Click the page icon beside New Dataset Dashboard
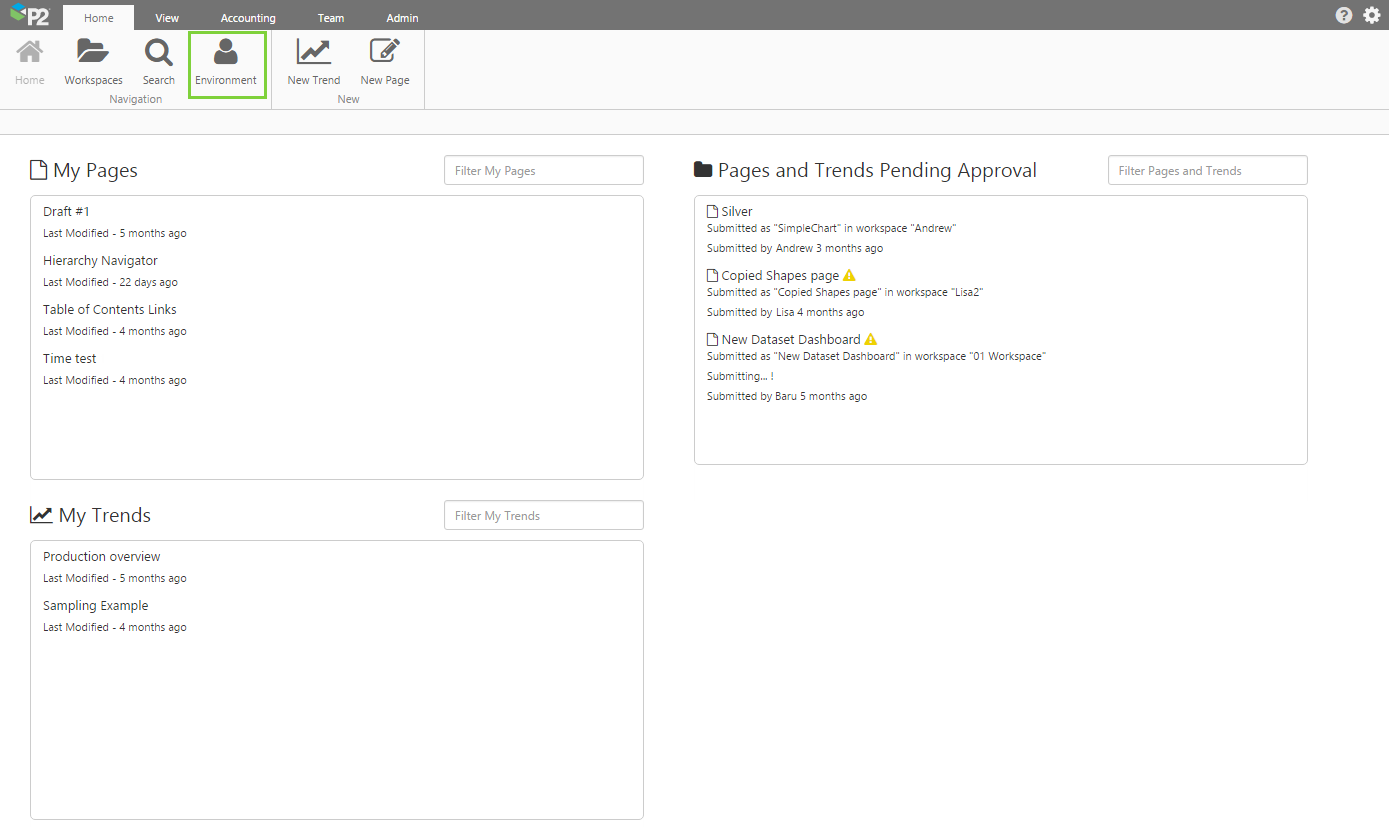The width and height of the screenshot is (1389, 827). (x=713, y=340)
